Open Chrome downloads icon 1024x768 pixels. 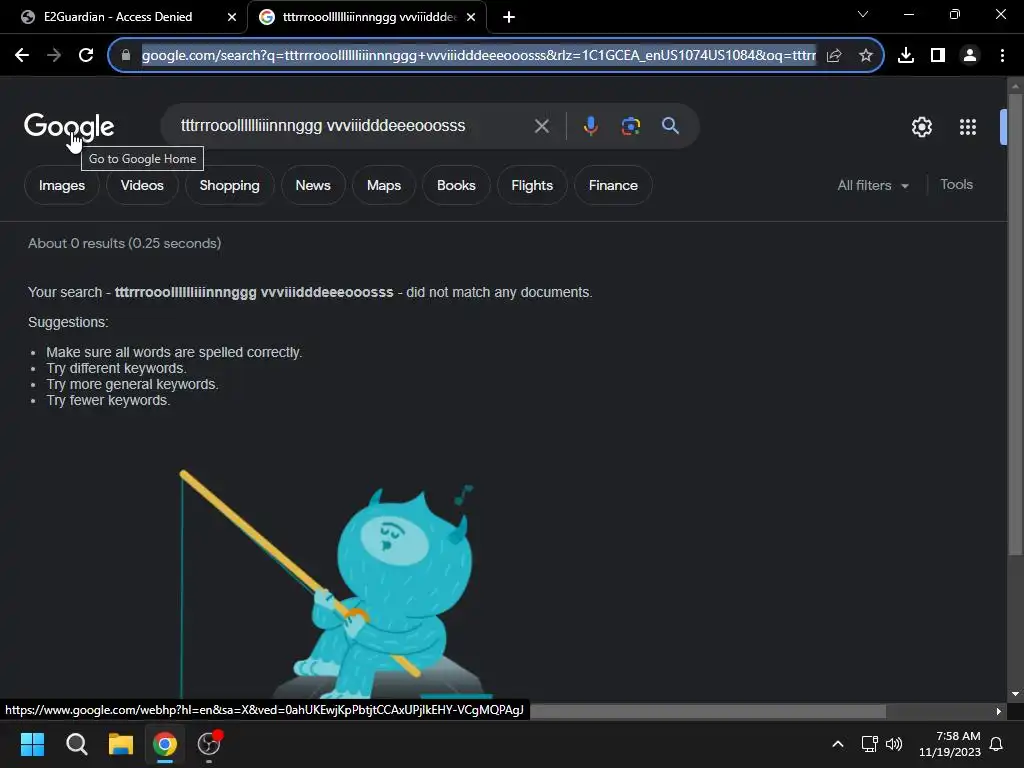[906, 56]
